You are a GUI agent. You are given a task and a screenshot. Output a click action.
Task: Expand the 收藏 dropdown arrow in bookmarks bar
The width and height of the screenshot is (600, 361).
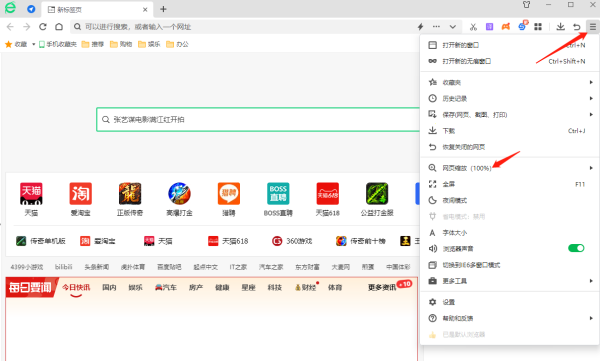point(34,44)
